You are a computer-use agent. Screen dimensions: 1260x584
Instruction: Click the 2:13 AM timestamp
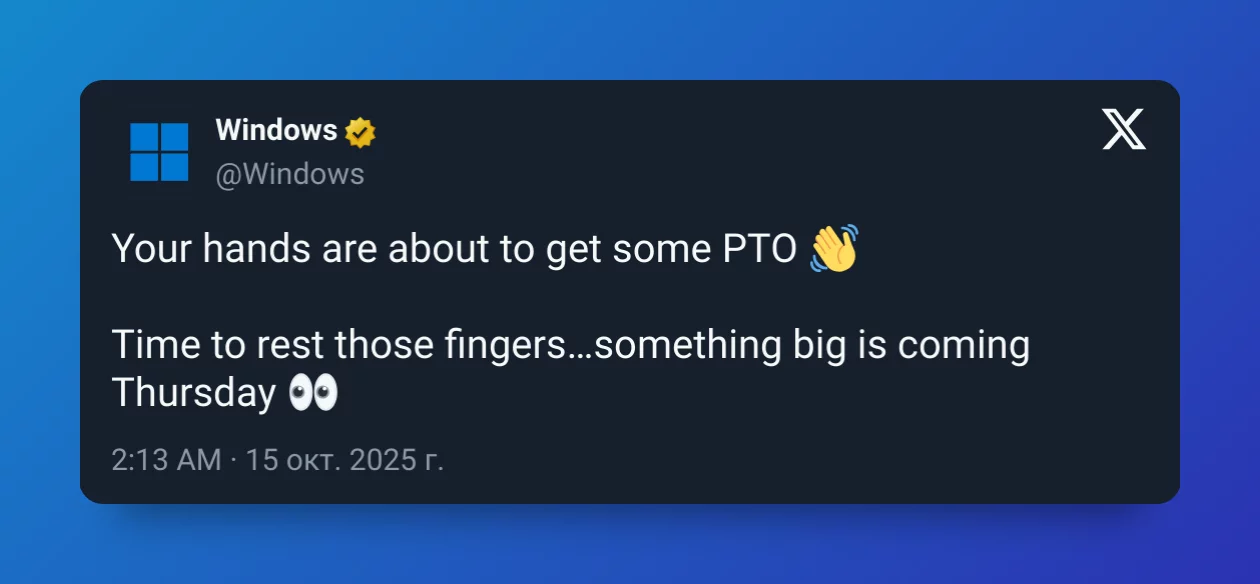tap(166, 460)
